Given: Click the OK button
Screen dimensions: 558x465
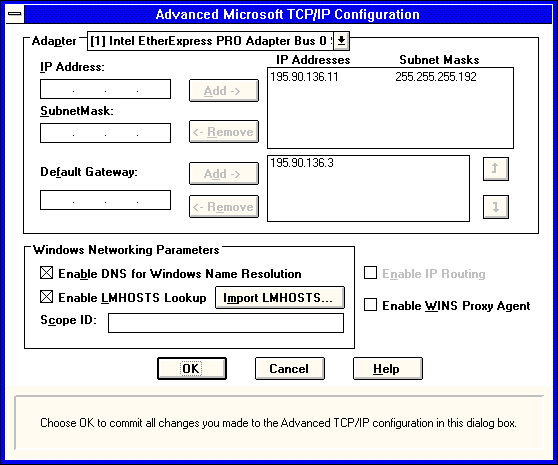Looking at the screenshot, I should tap(192, 369).
